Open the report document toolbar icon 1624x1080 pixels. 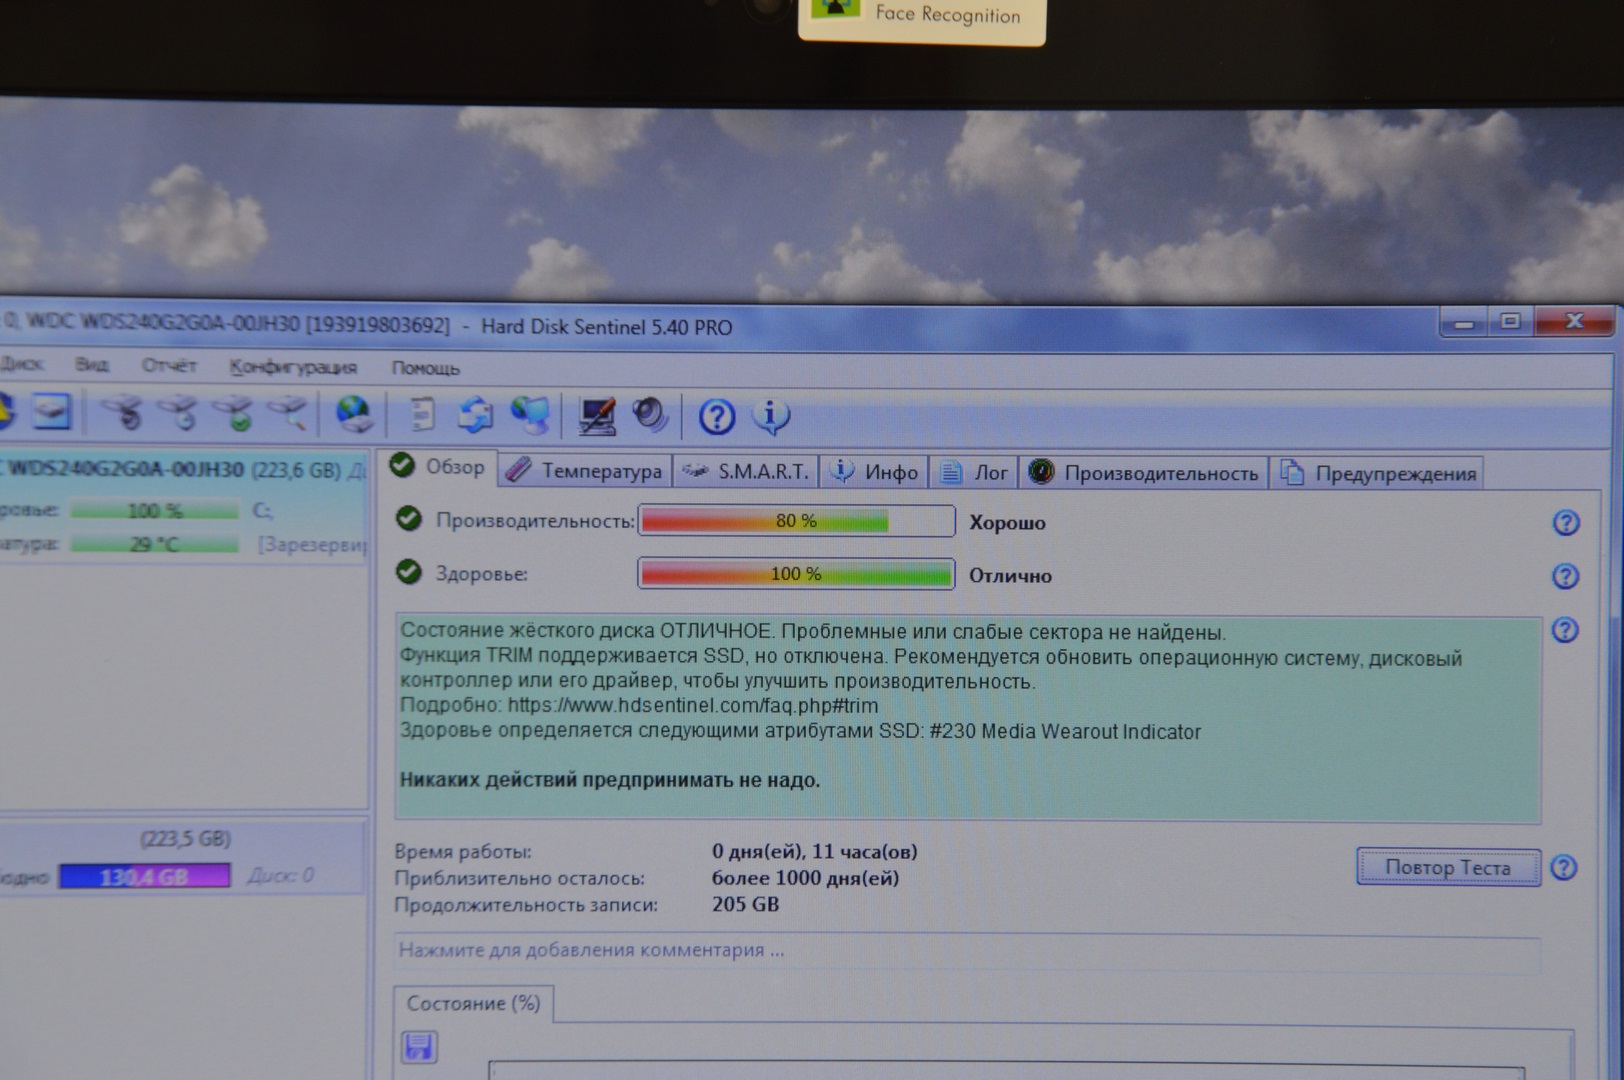click(423, 414)
